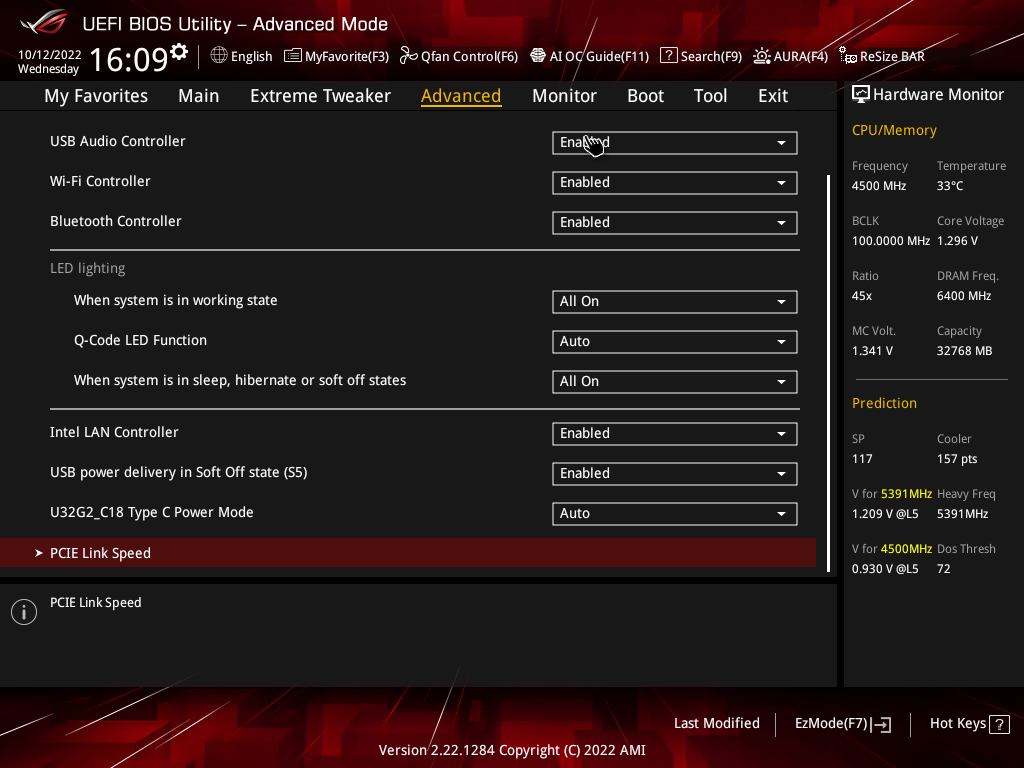Launch AI OC Guide brain icon
Viewport: 1024px width, 768px height.
[x=537, y=56]
